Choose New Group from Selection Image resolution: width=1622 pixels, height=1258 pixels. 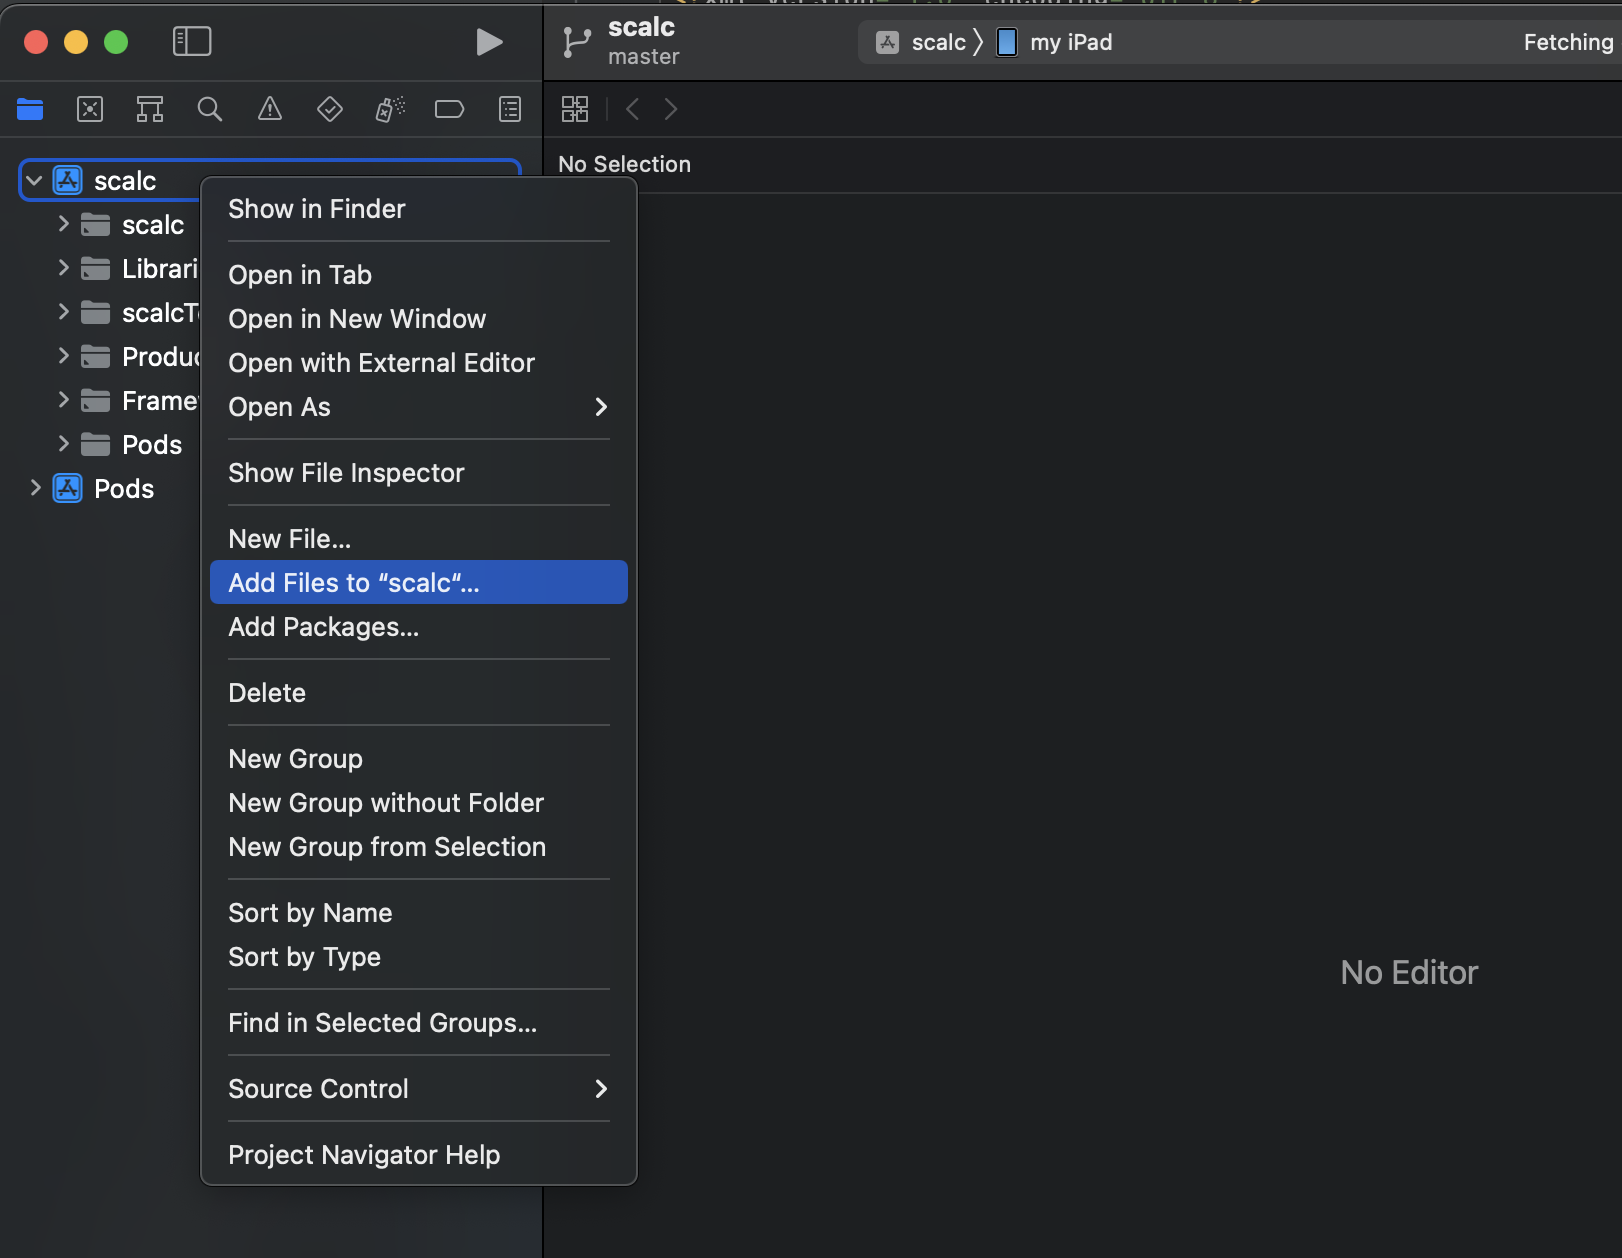pos(418,847)
